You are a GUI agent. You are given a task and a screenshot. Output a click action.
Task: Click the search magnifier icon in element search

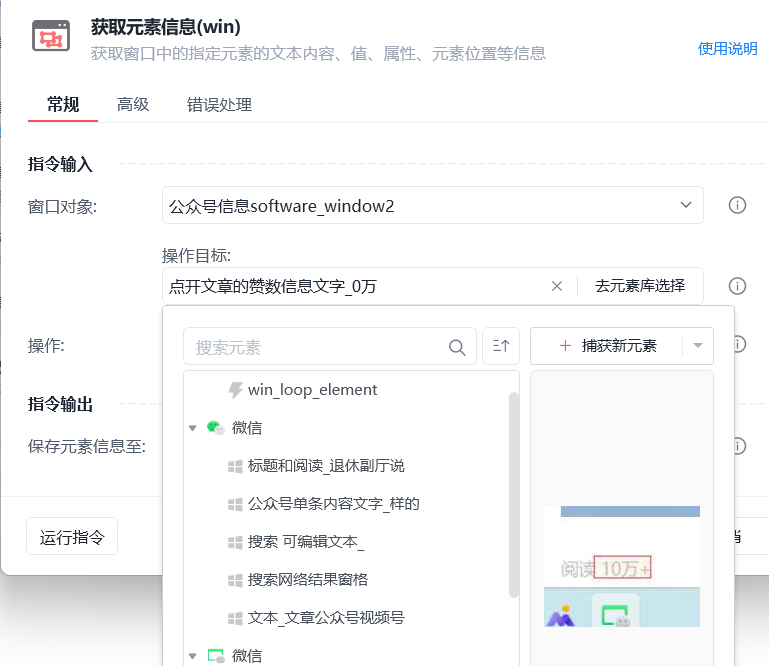(457, 347)
